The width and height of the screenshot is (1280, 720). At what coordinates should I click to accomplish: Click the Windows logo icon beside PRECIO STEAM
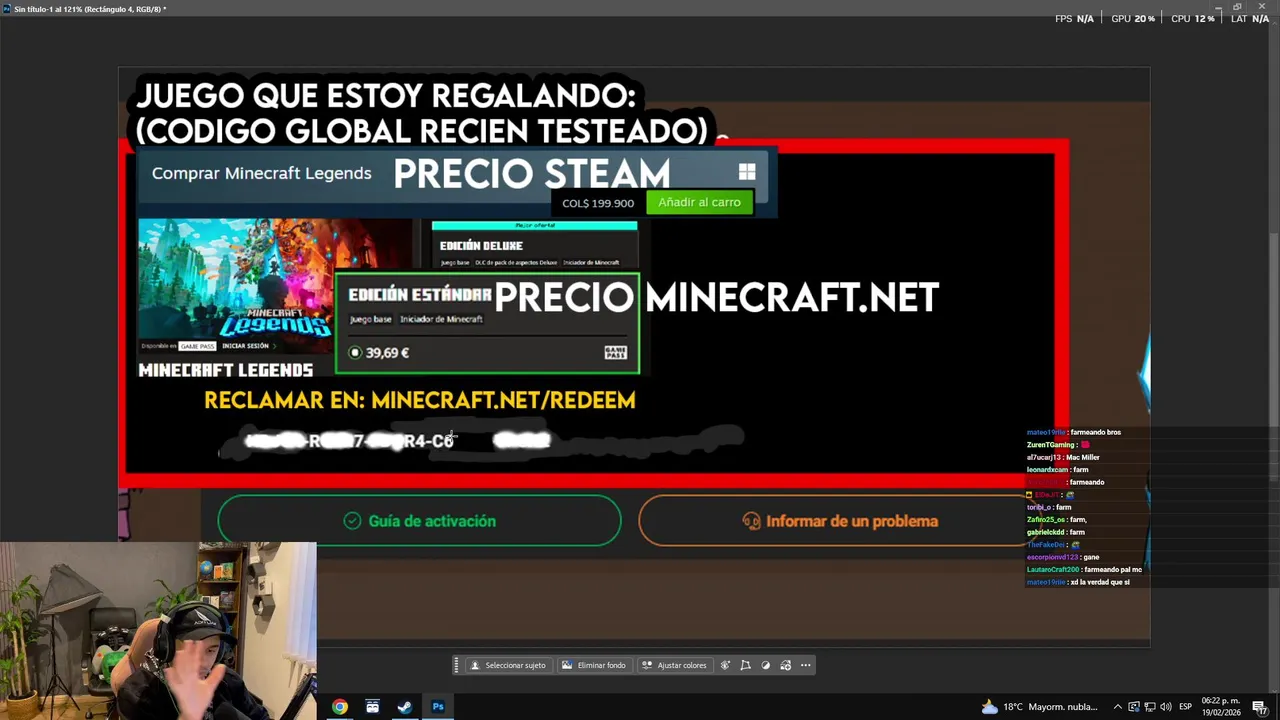click(x=747, y=172)
